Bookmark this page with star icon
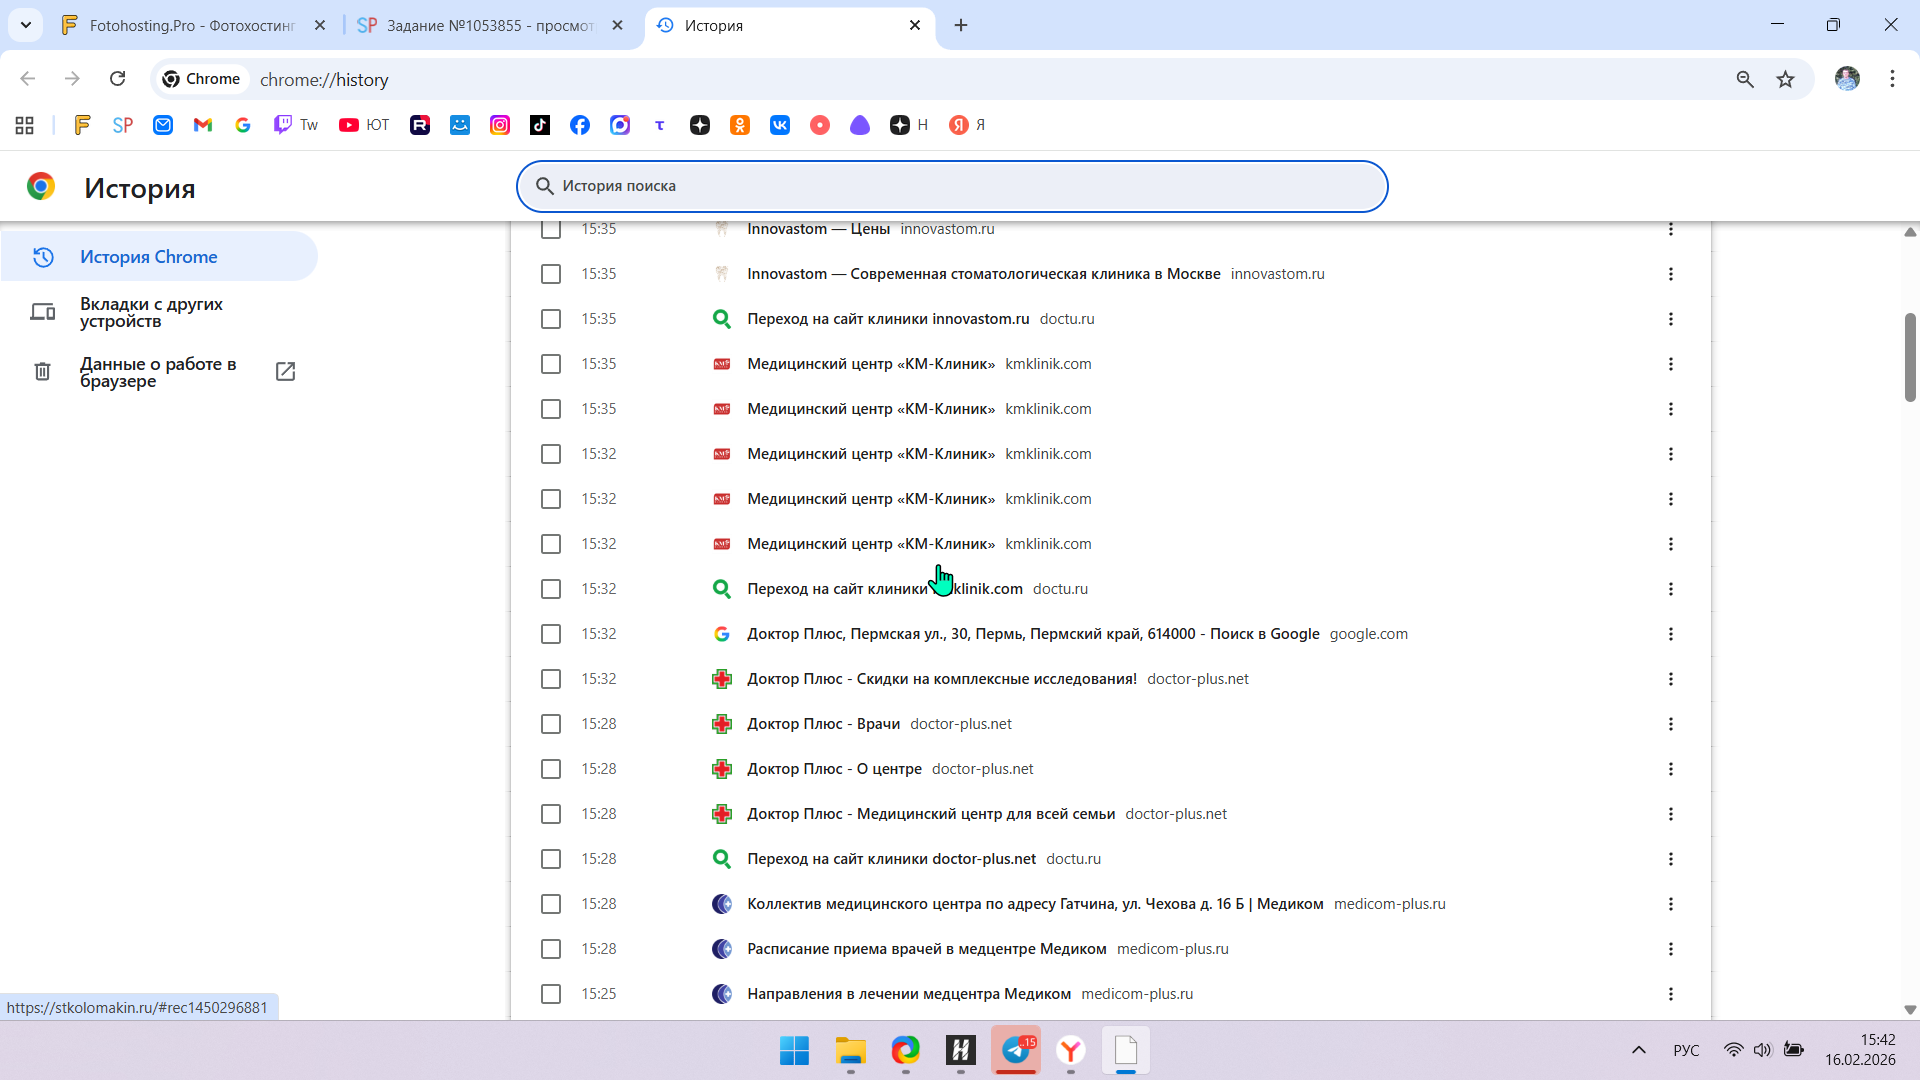The width and height of the screenshot is (1920, 1080). pyautogui.click(x=1785, y=79)
